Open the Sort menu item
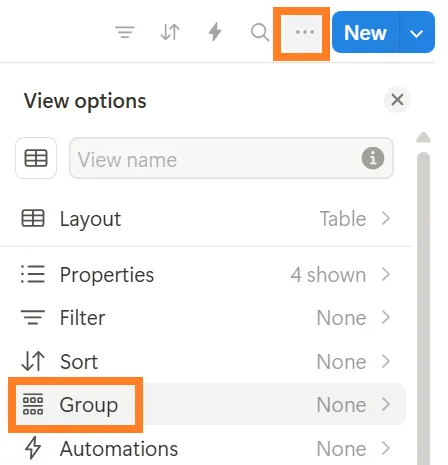Screen dimensions: 448x465 tap(206, 361)
